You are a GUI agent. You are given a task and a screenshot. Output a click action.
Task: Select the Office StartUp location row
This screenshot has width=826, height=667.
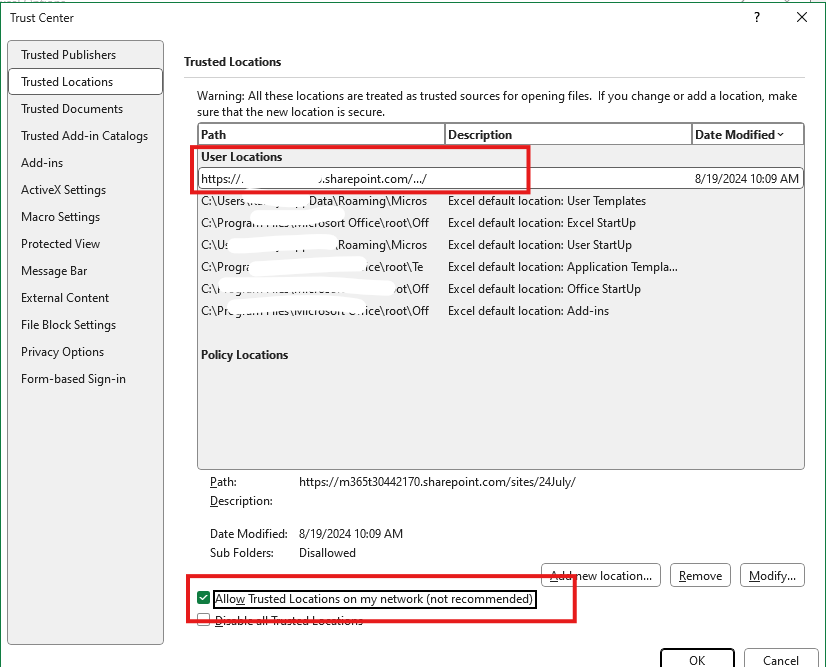(500, 289)
